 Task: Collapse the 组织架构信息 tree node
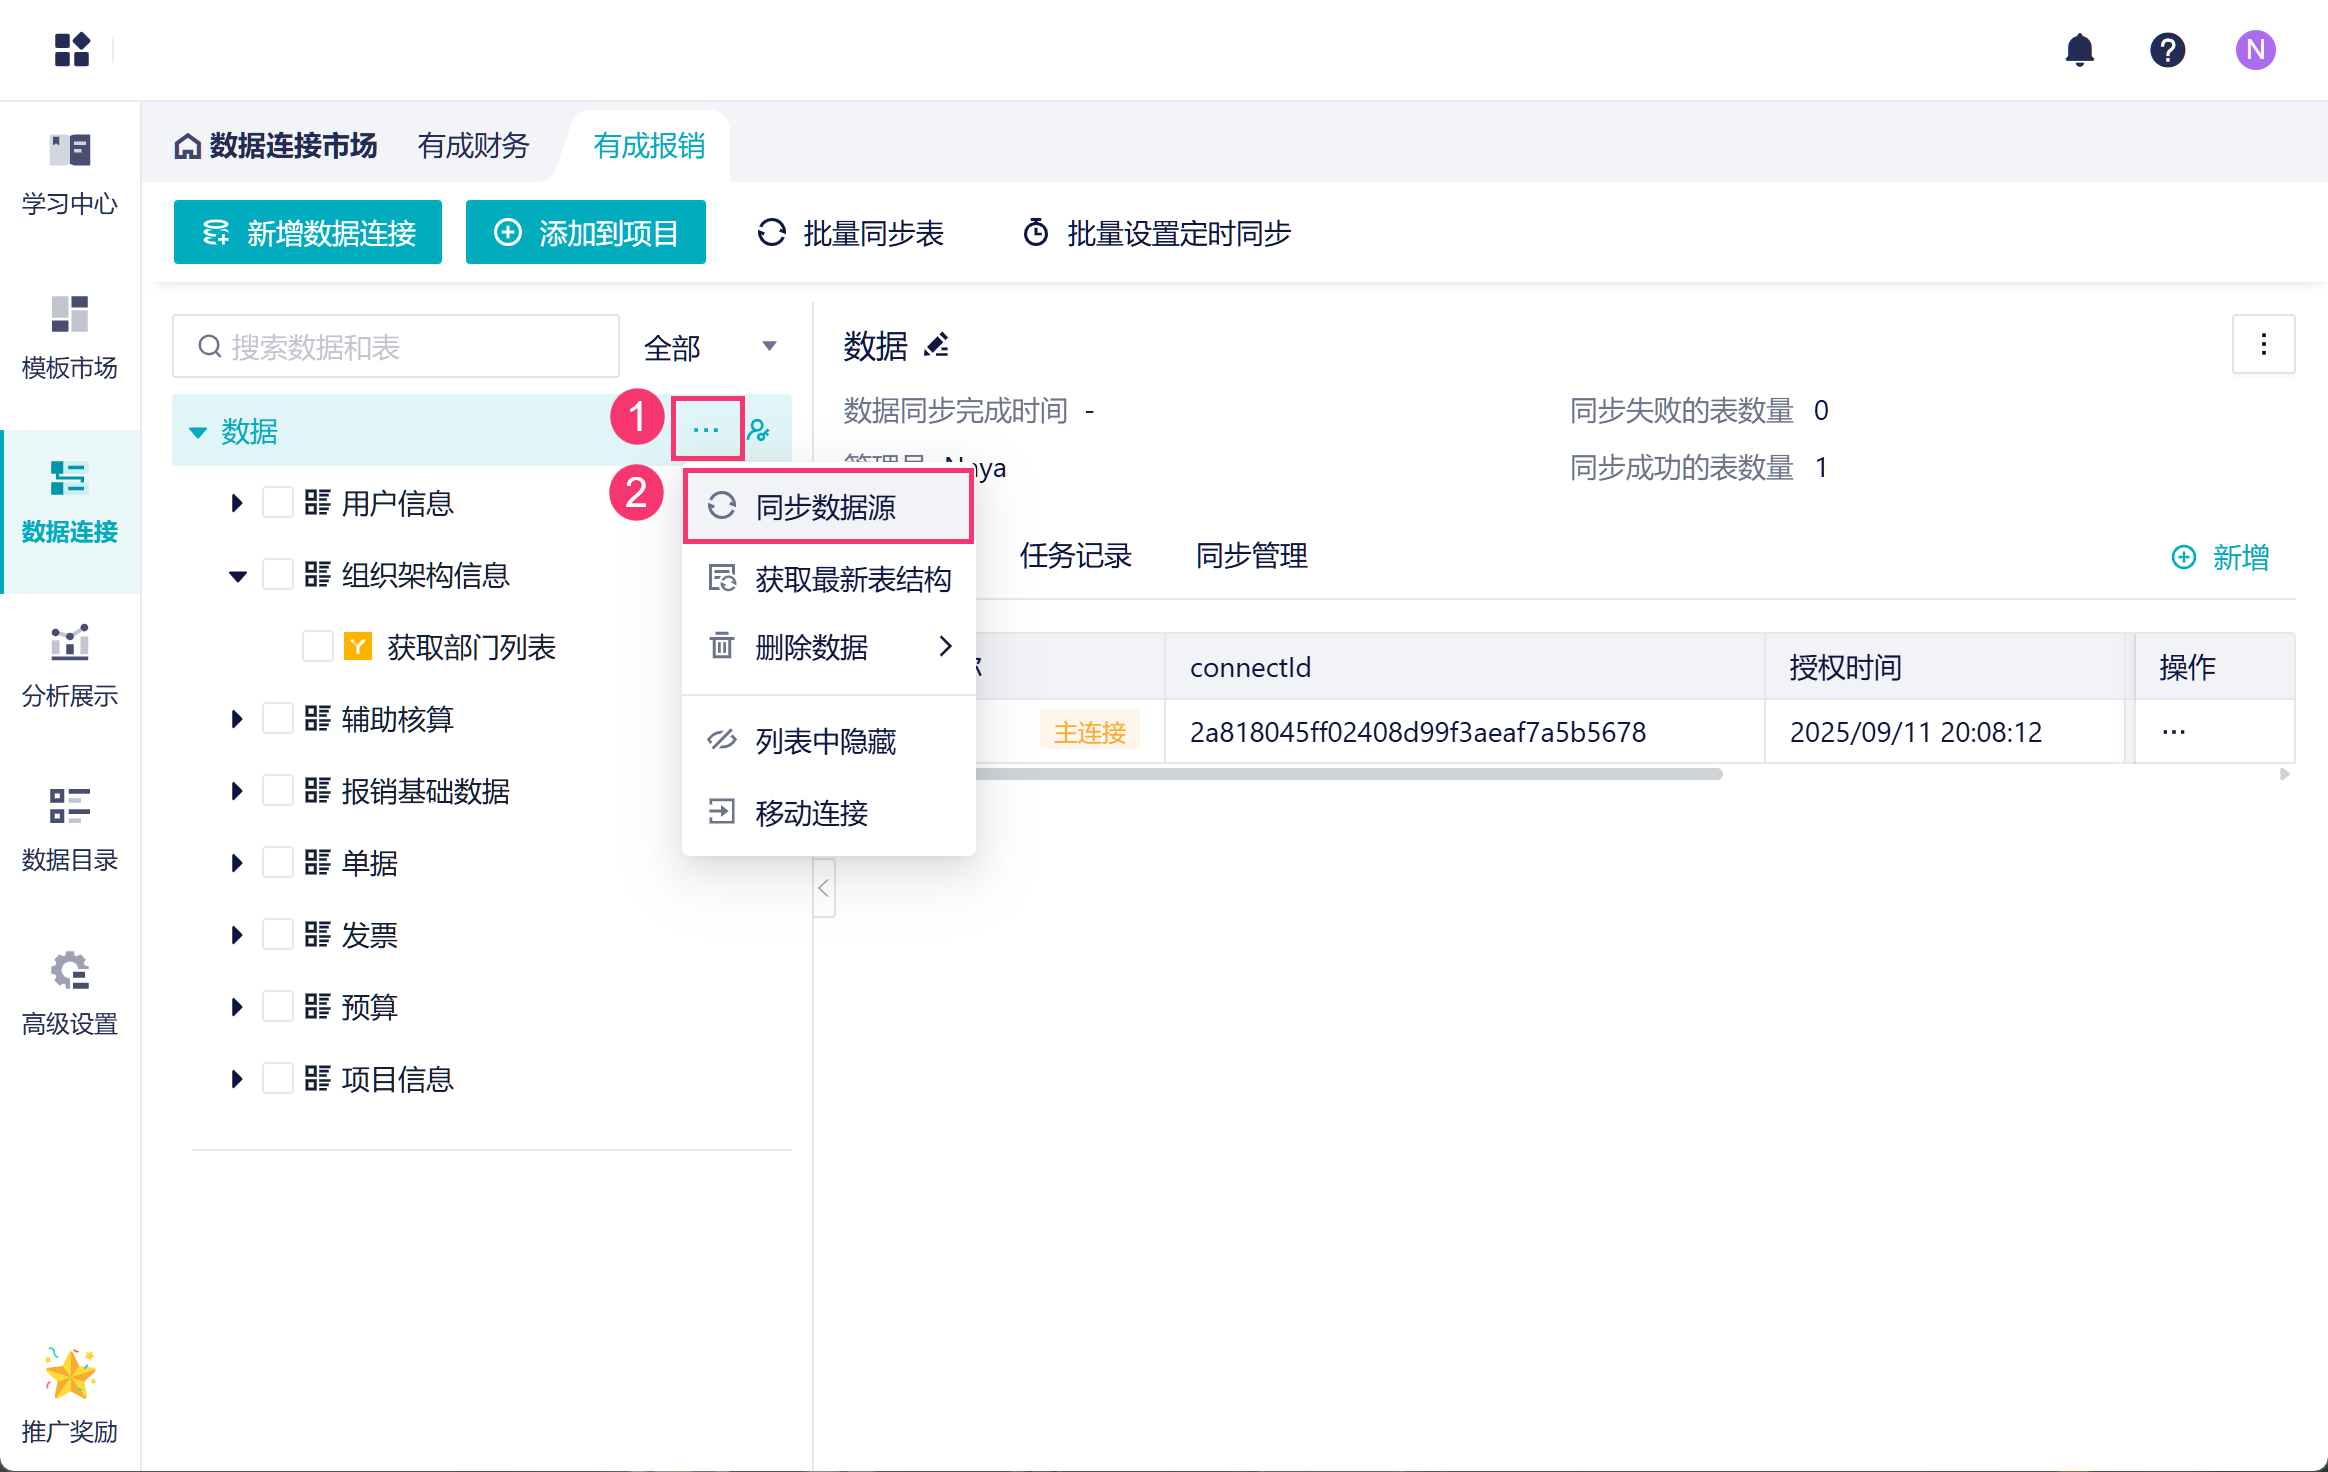click(x=237, y=575)
